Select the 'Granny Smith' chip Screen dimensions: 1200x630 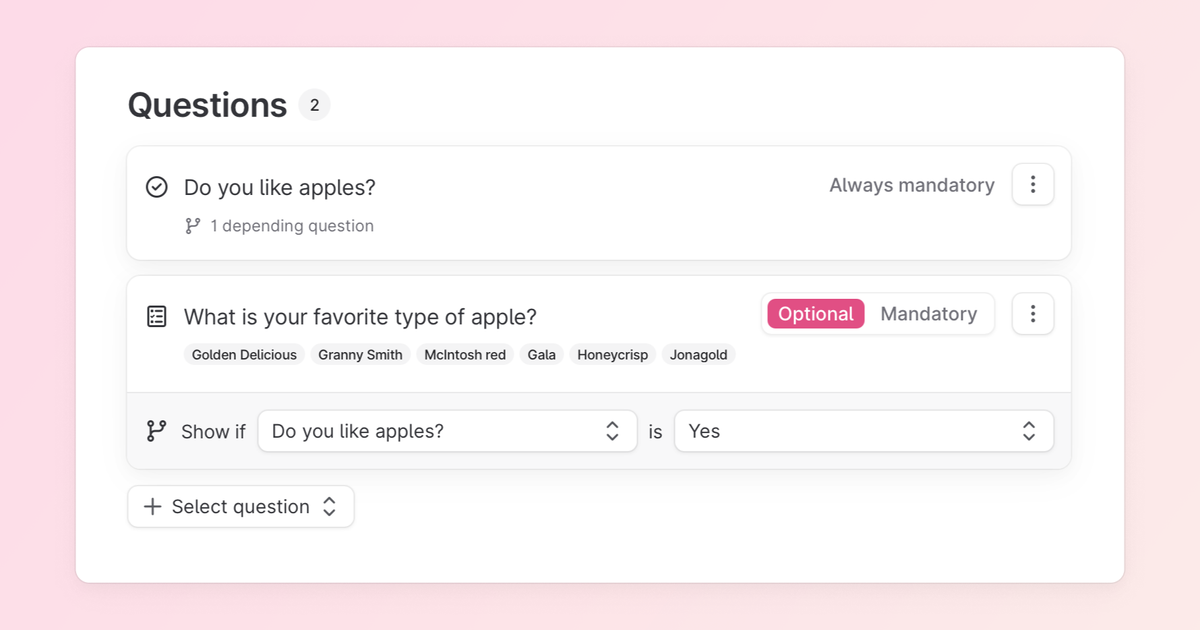click(360, 354)
